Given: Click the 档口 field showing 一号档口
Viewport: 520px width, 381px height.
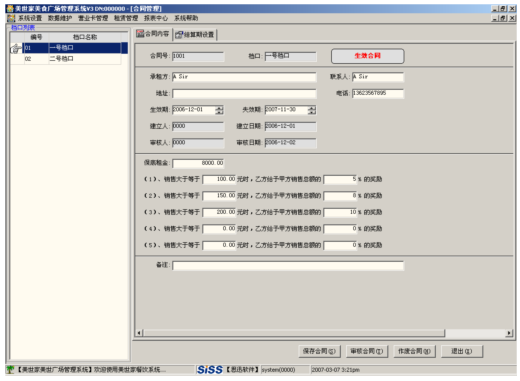Looking at the screenshot, I should pyautogui.click(x=290, y=56).
